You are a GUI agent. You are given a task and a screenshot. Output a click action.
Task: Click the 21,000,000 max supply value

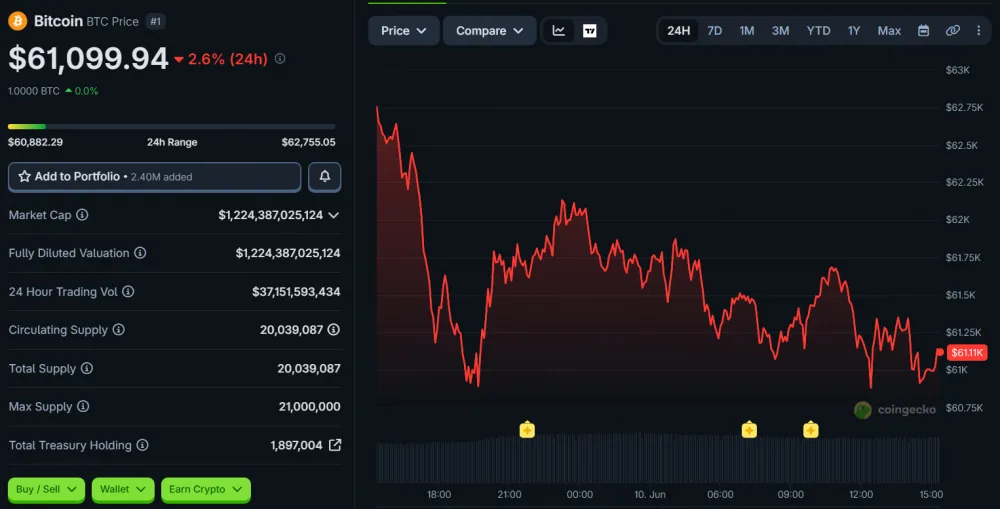[x=309, y=406]
